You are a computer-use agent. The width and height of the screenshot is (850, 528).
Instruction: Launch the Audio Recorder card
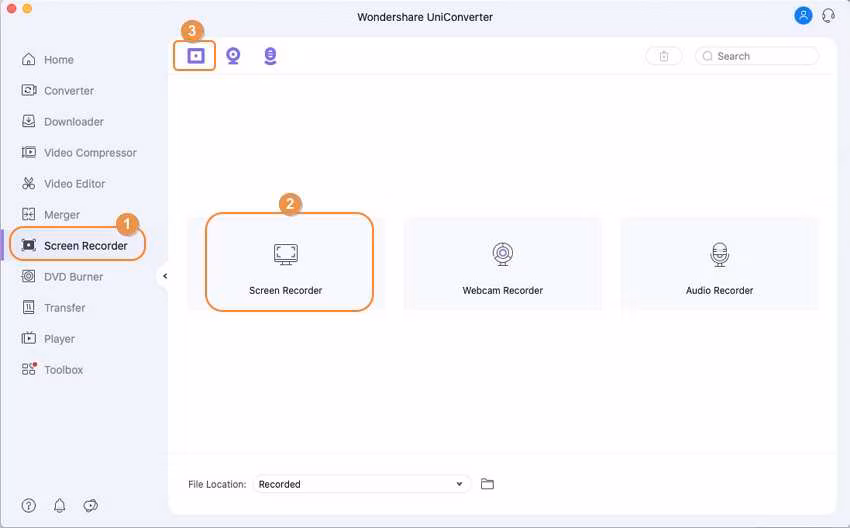point(719,263)
